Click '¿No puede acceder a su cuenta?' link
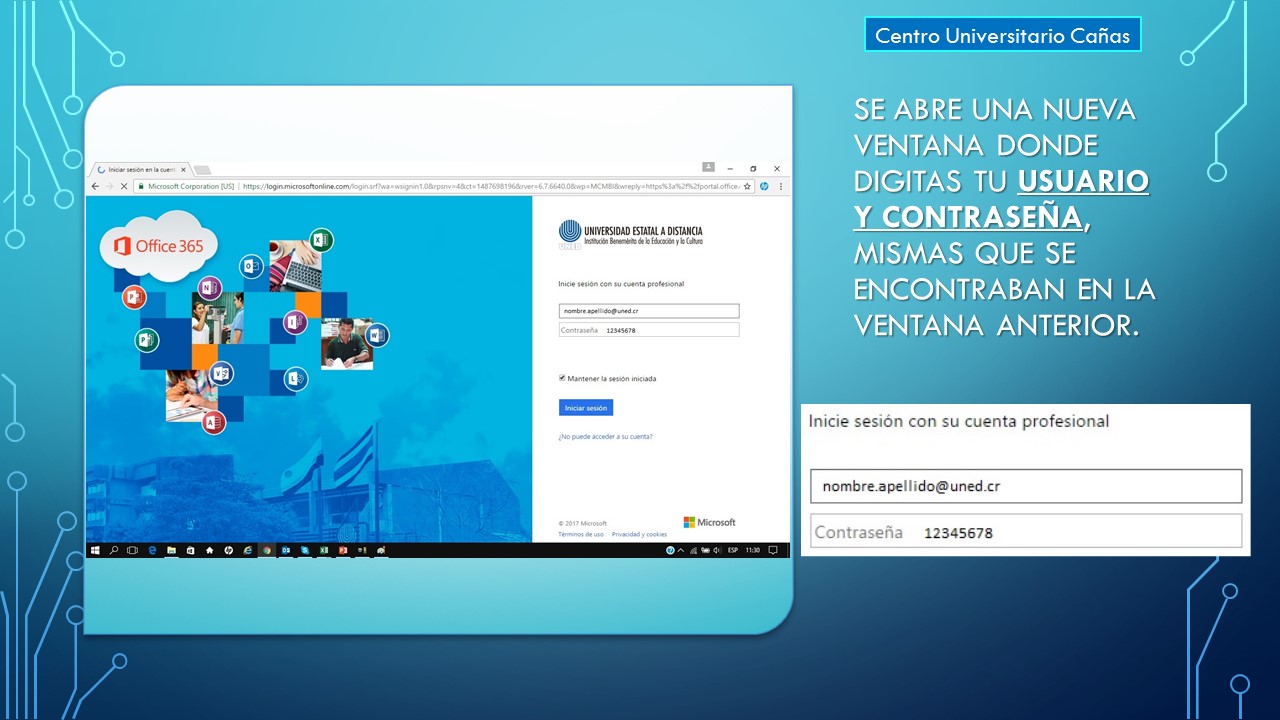1280x720 pixels. point(605,437)
